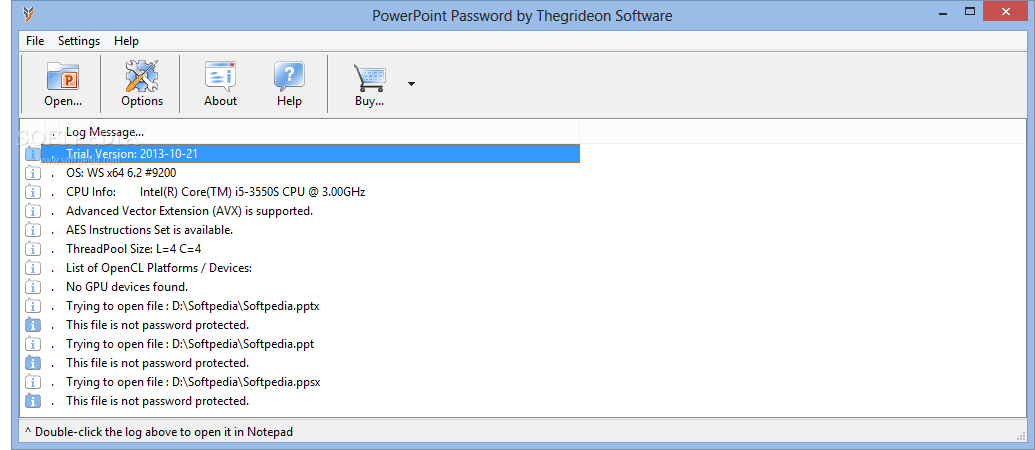Click info icon beside Advanced Vector Extension row
Screen dimensions: 1035x450
coord(33,211)
